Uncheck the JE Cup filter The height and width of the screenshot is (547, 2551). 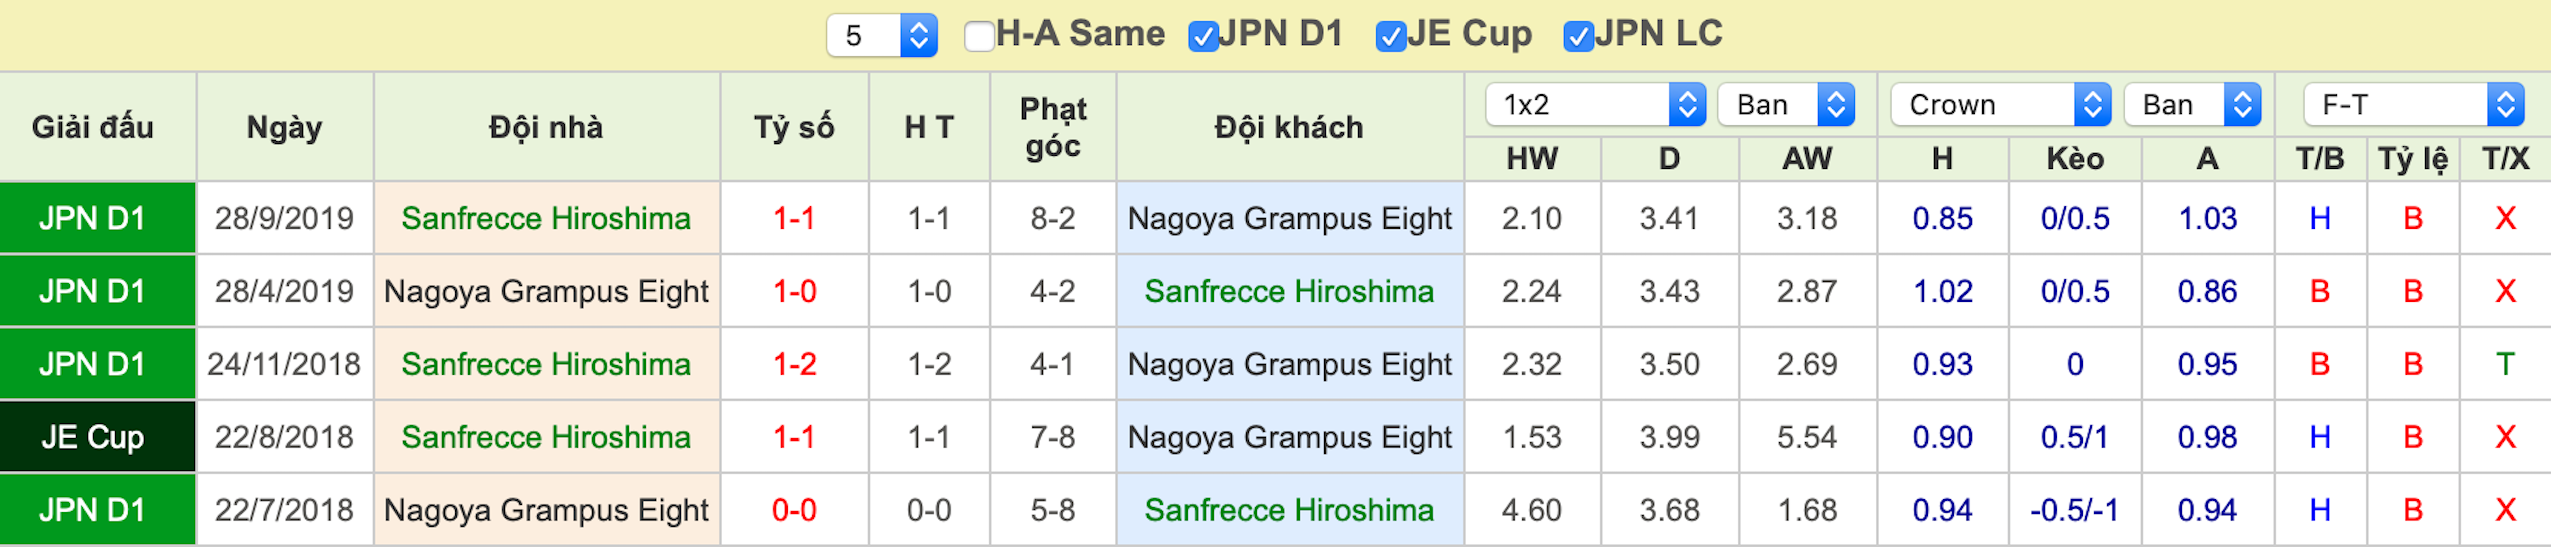coord(1390,36)
